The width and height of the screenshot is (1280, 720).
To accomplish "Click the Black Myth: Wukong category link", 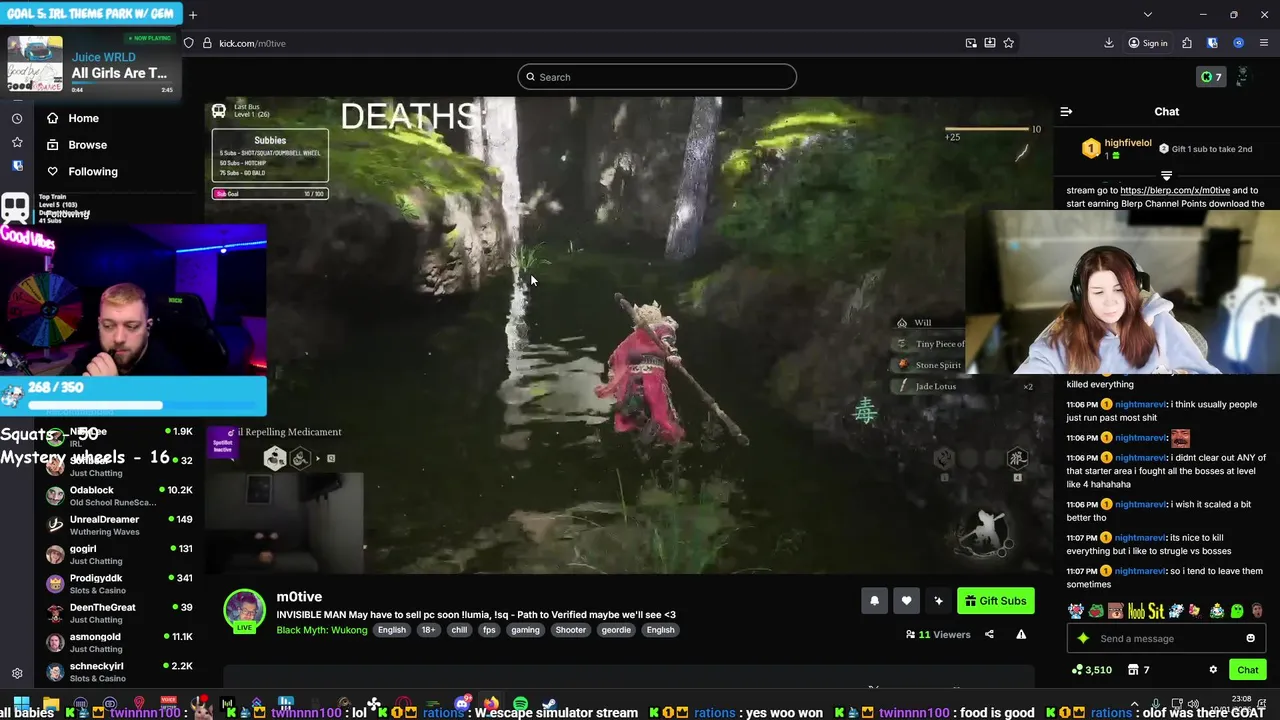I will (321, 630).
